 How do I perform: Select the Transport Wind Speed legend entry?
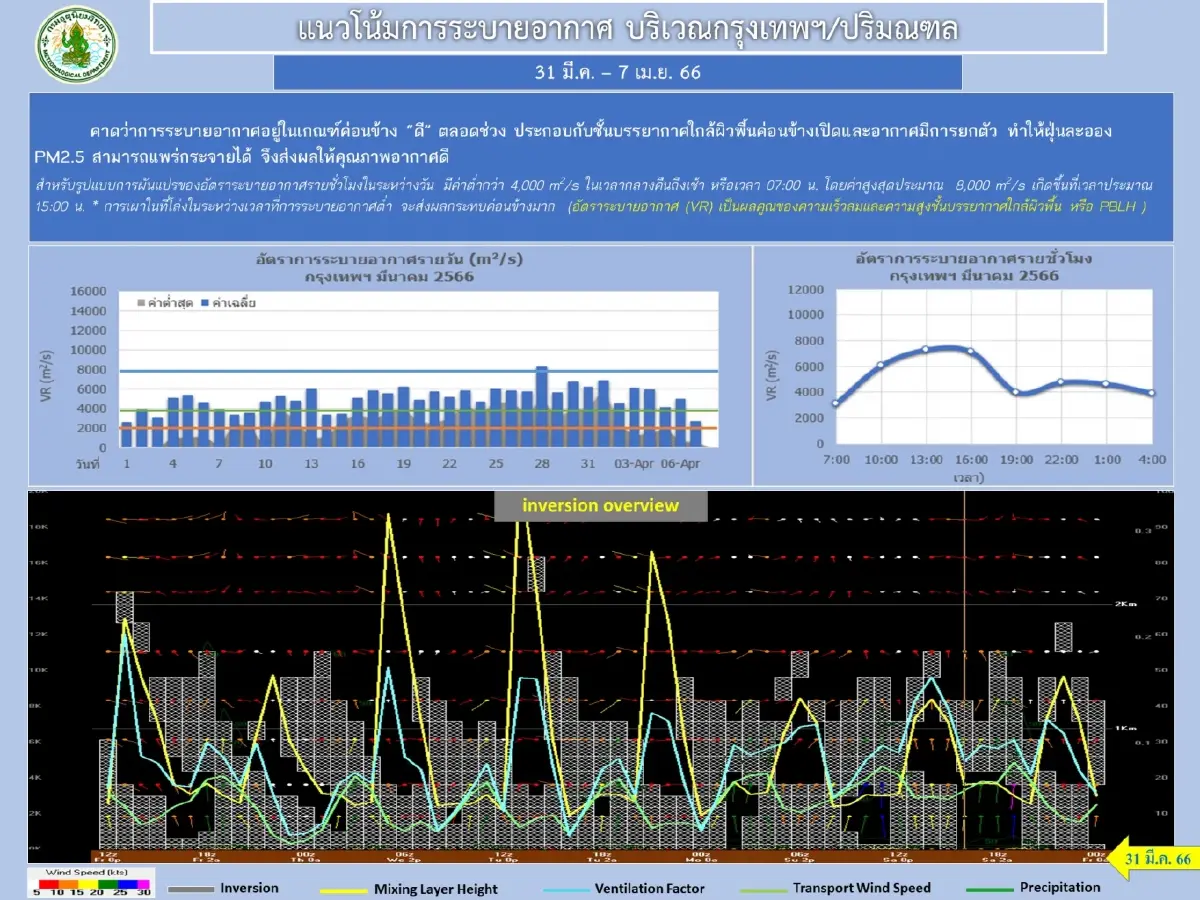point(836,888)
